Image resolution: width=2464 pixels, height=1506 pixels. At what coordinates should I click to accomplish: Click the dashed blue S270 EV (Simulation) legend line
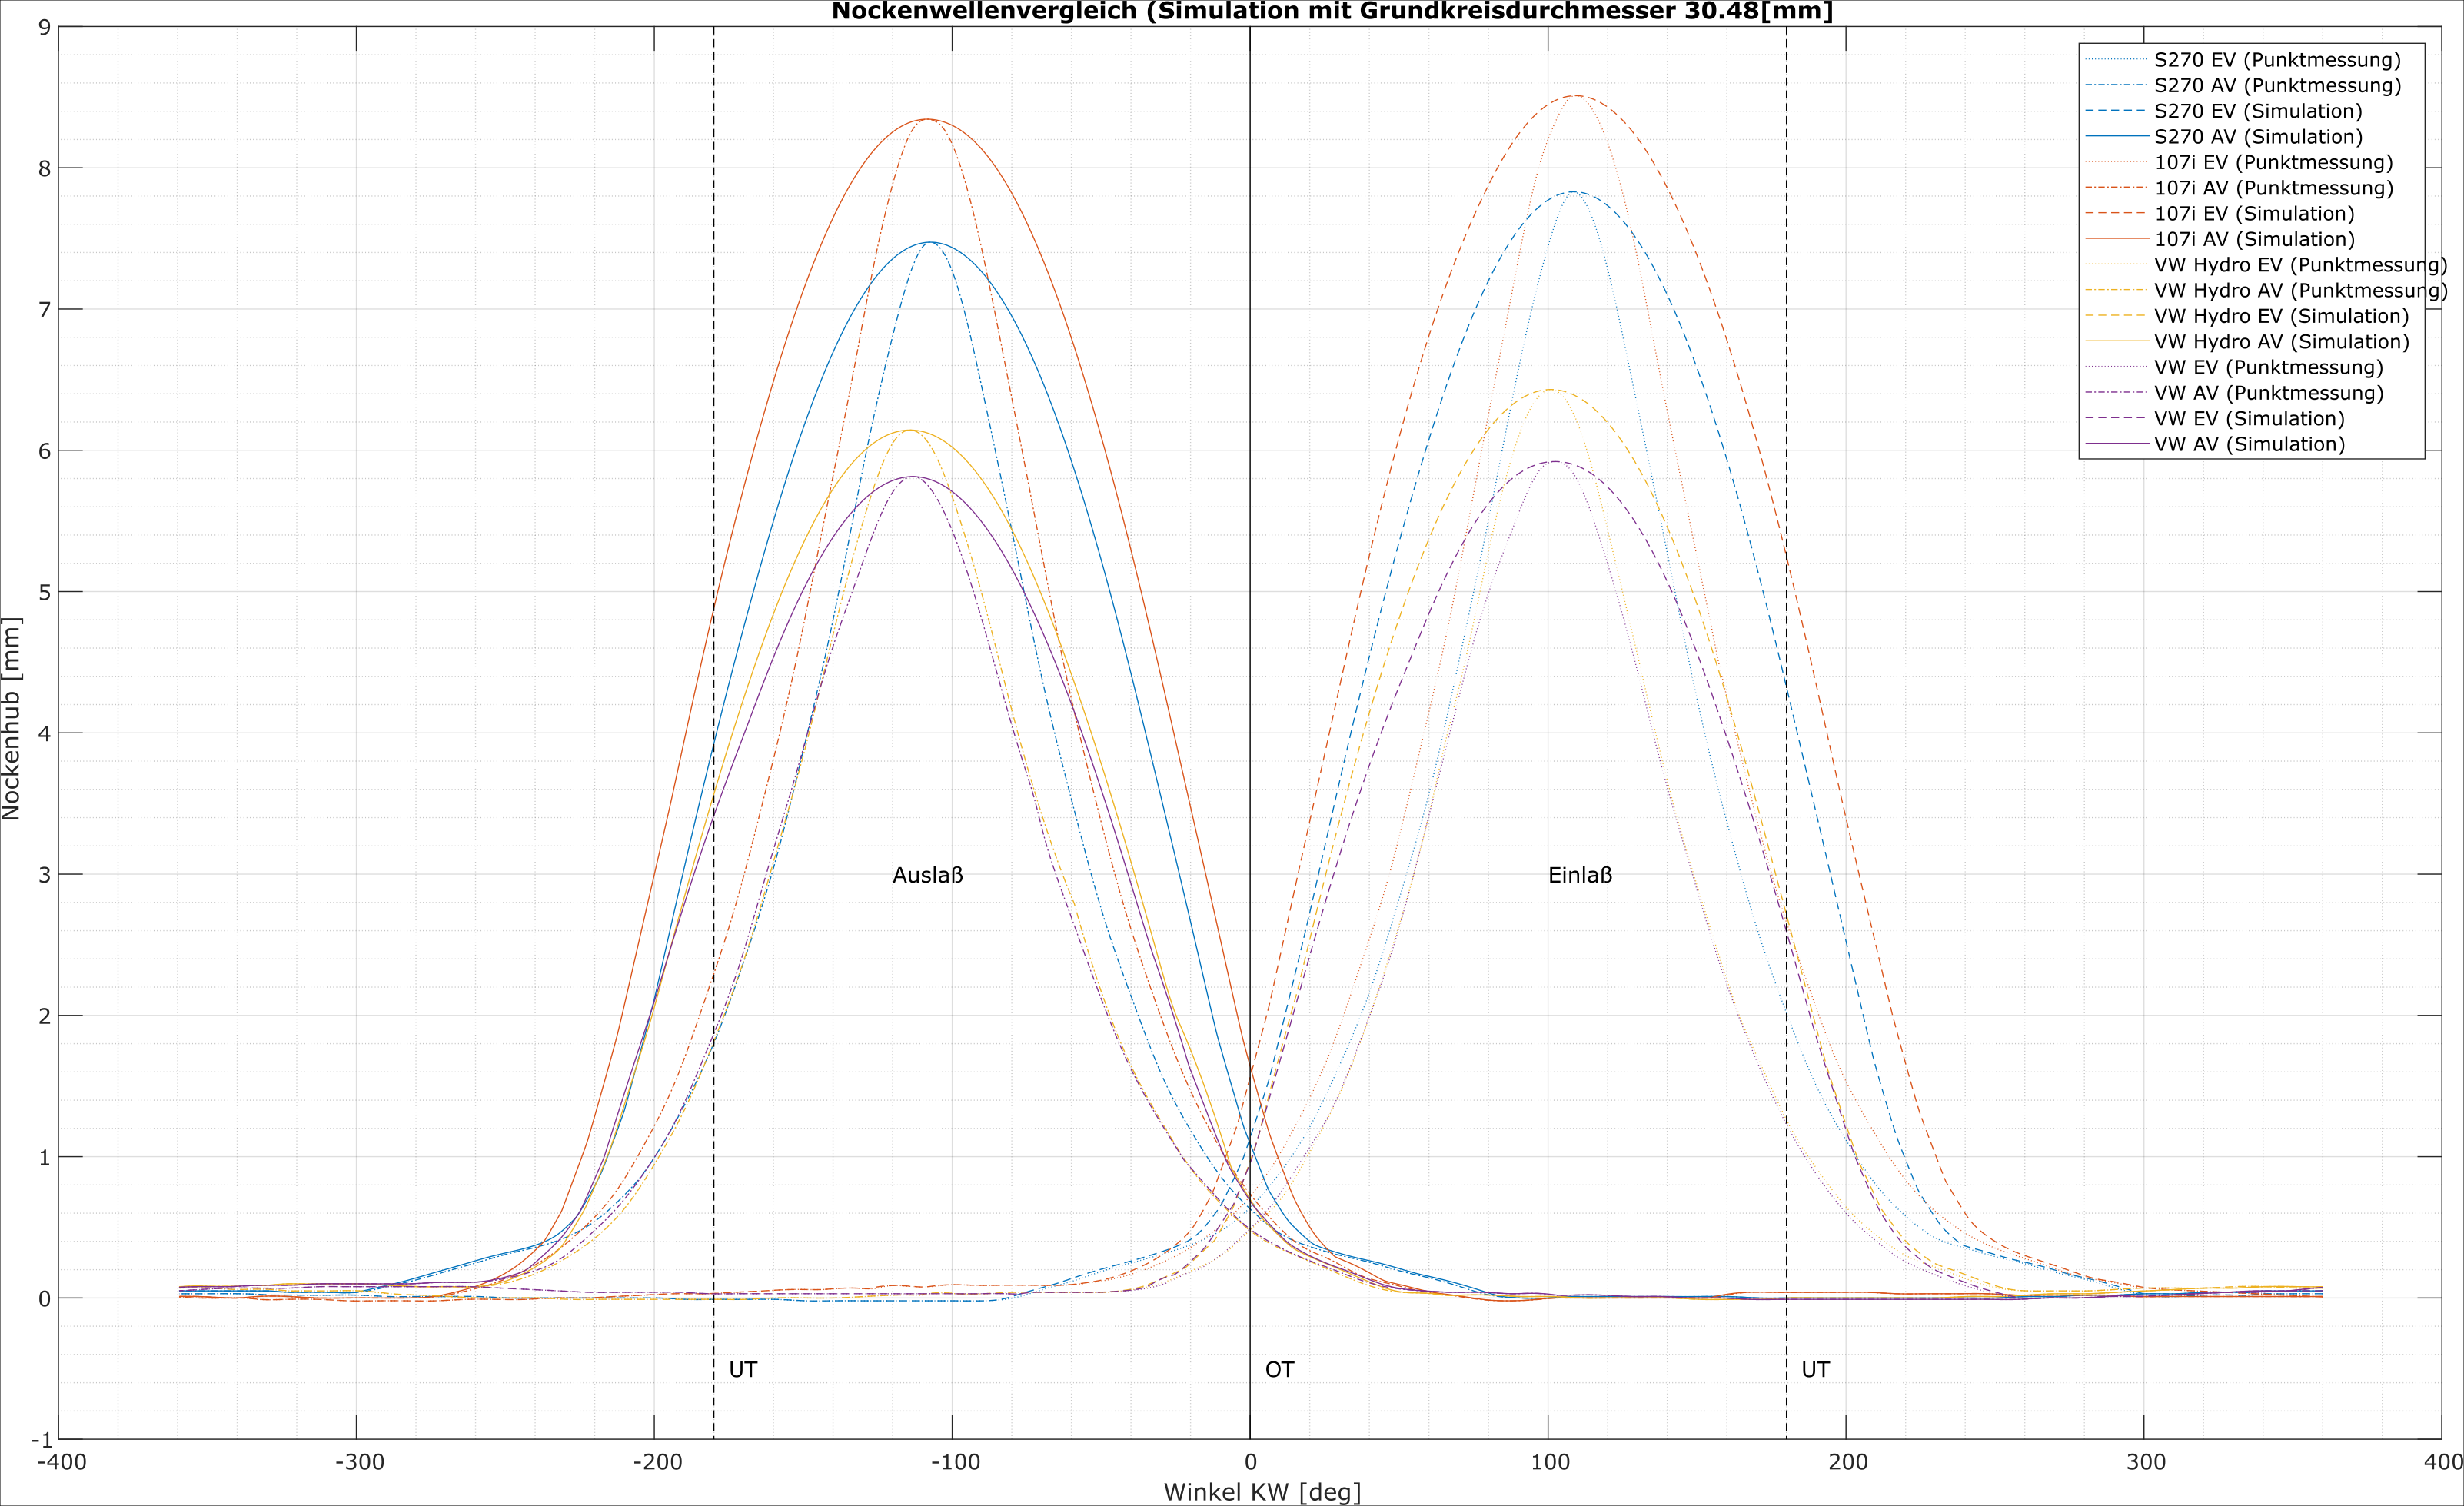[2116, 111]
